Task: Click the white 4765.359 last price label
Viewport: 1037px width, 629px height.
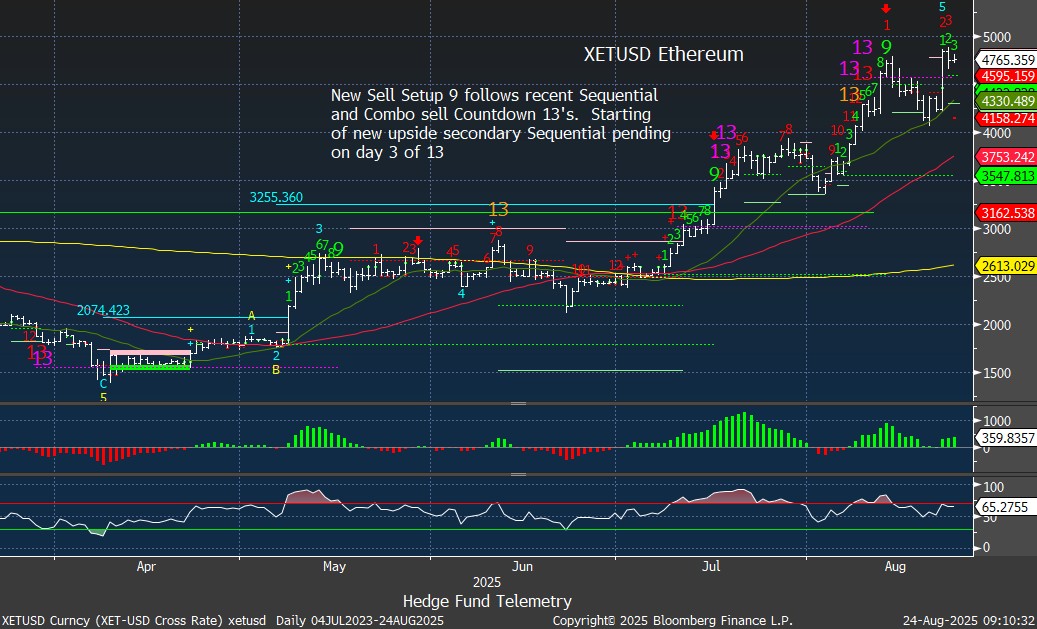Action: click(1008, 60)
